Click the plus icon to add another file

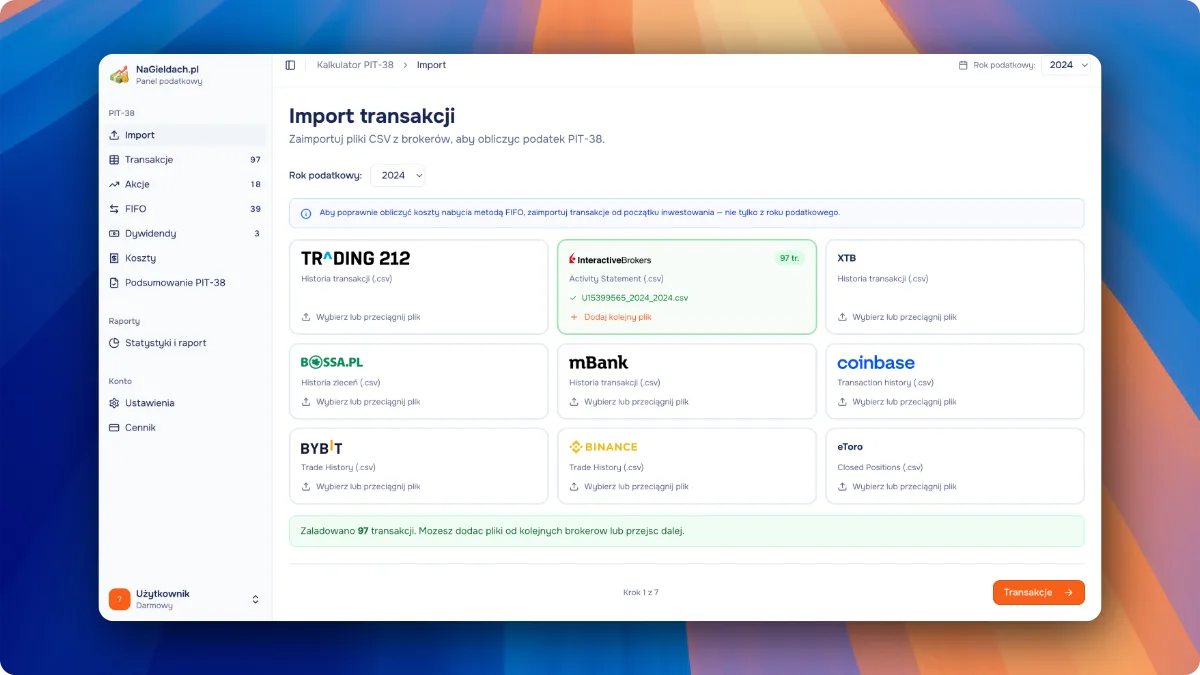[x=574, y=317]
